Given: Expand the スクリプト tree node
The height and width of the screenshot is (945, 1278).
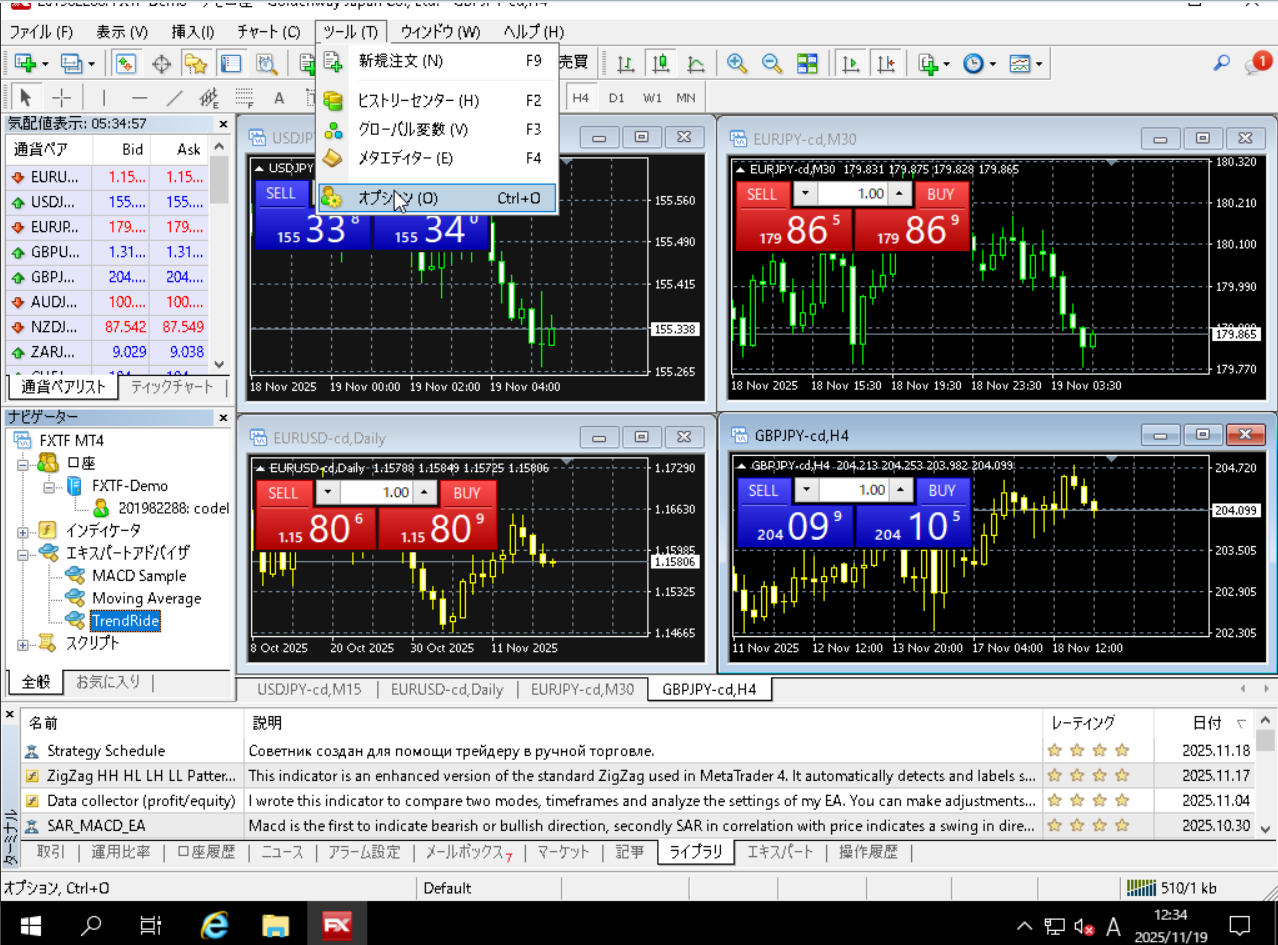Looking at the screenshot, I should click(22, 643).
